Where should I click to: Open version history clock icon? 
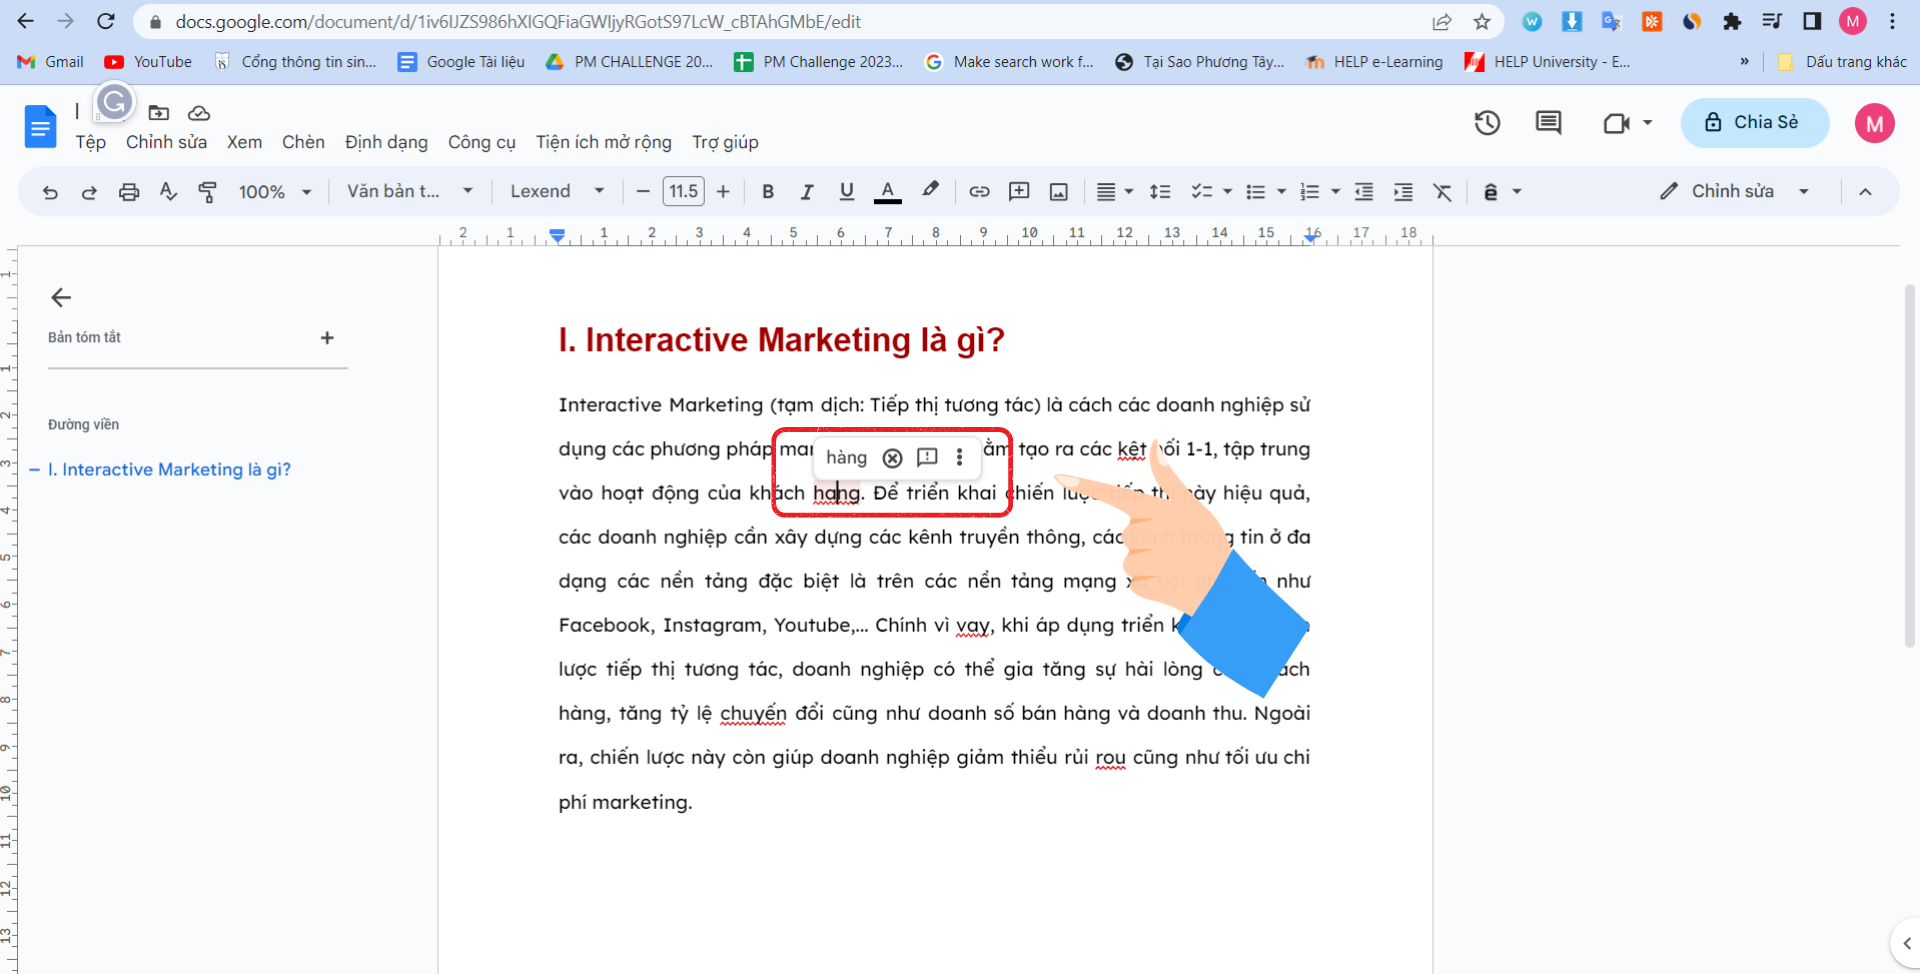[x=1487, y=123]
